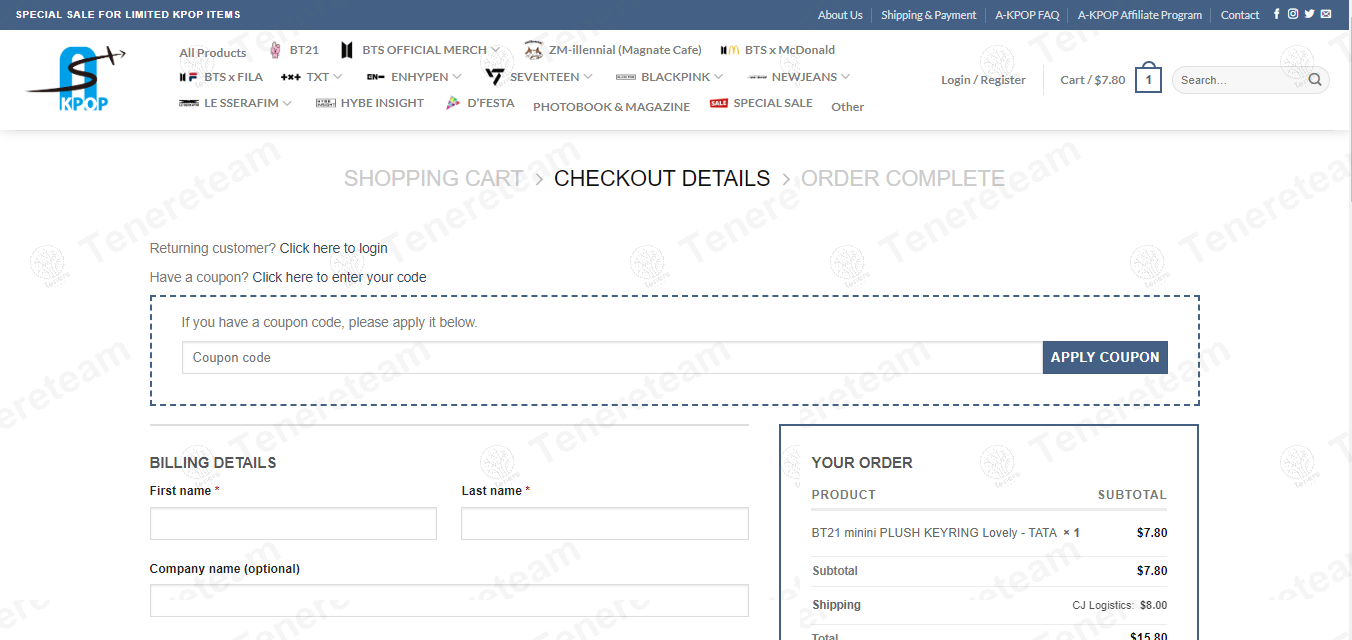Image resolution: width=1352 pixels, height=640 pixels.
Task: Go back to SHOPPING CART step
Action: pos(433,178)
